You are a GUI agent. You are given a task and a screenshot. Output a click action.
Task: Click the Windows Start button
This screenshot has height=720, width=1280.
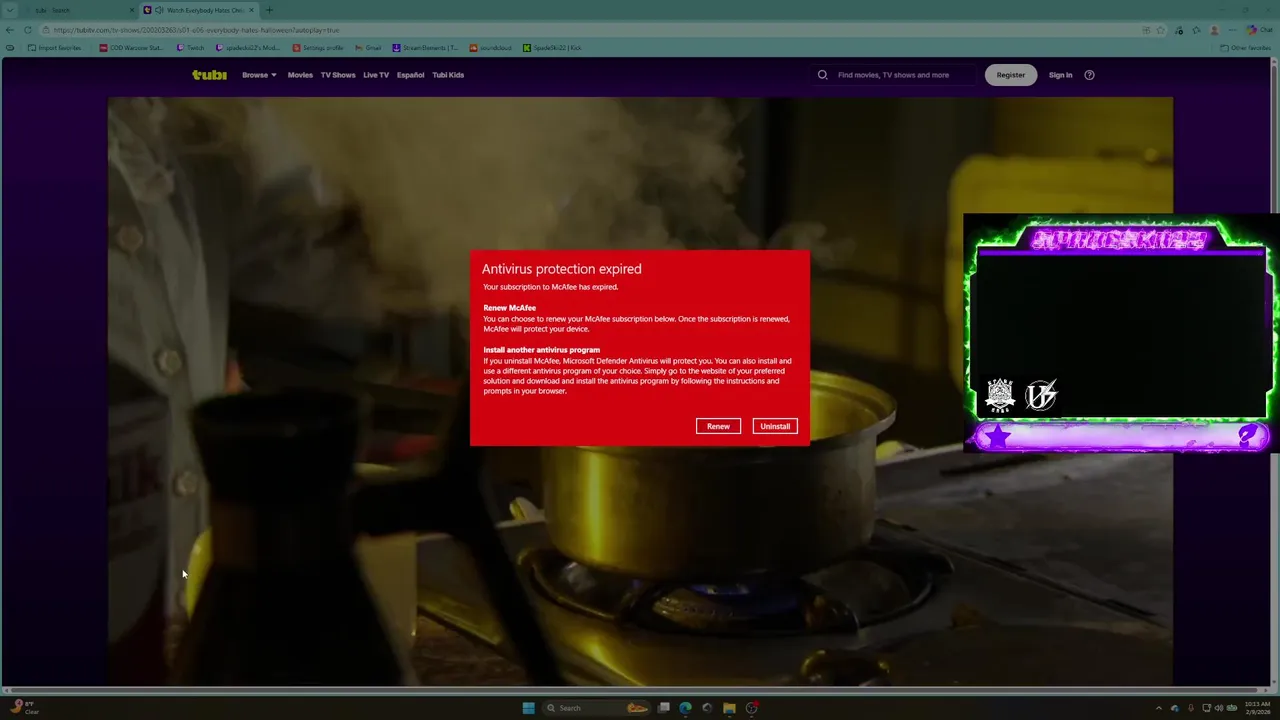coord(528,708)
